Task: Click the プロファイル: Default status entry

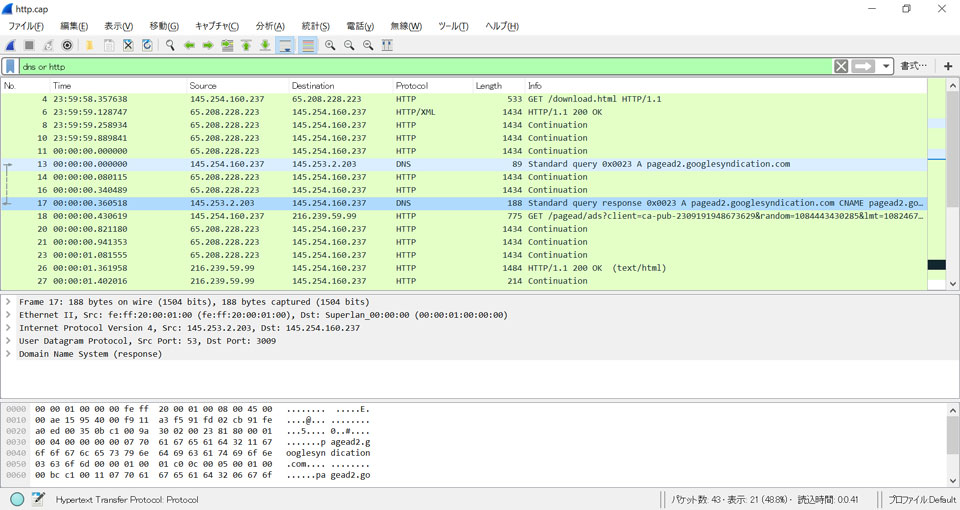Action: (921, 500)
